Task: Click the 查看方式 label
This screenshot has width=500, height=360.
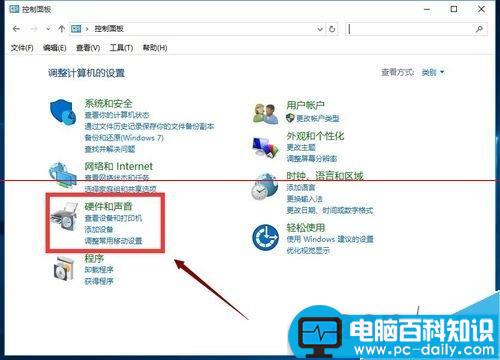Action: (x=398, y=72)
